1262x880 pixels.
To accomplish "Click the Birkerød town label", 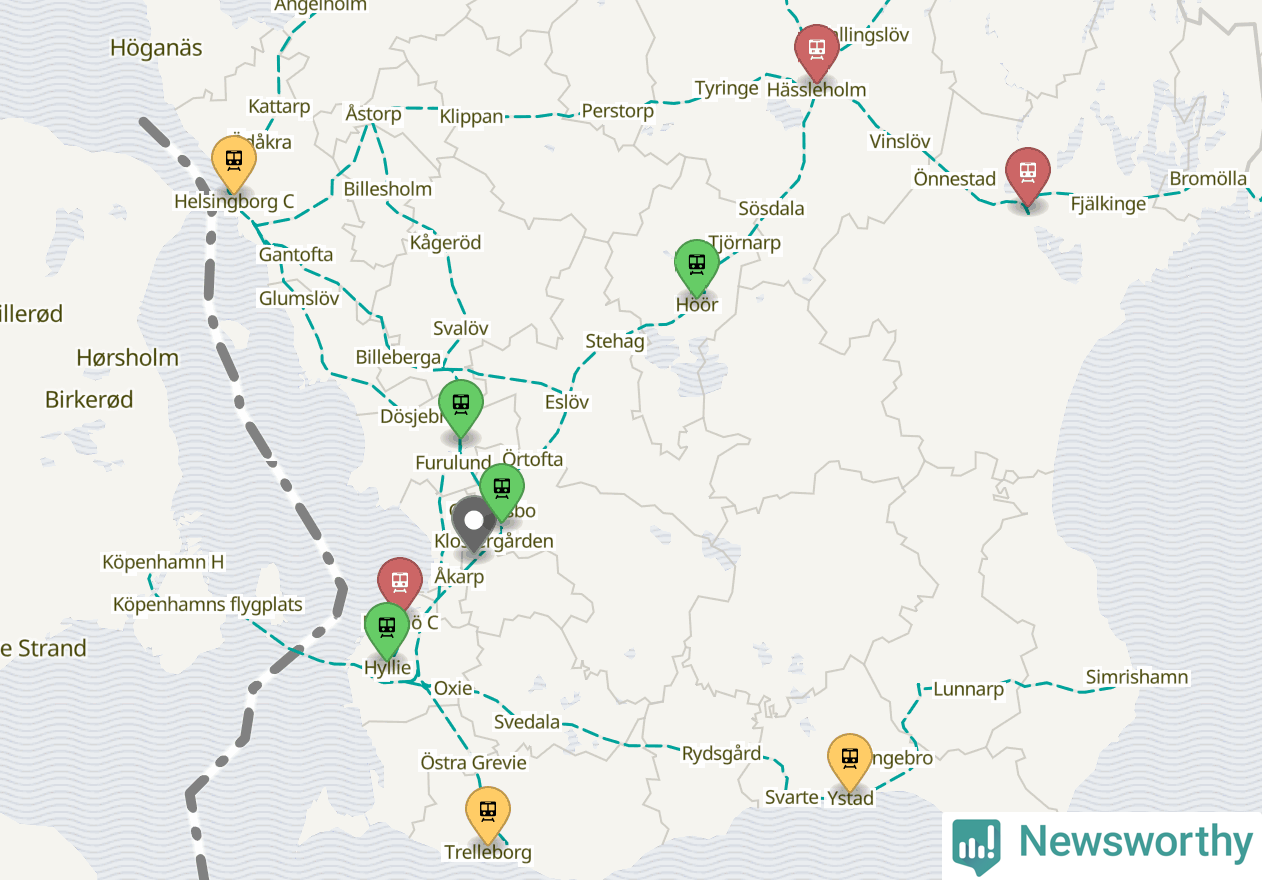I will click(x=89, y=399).
